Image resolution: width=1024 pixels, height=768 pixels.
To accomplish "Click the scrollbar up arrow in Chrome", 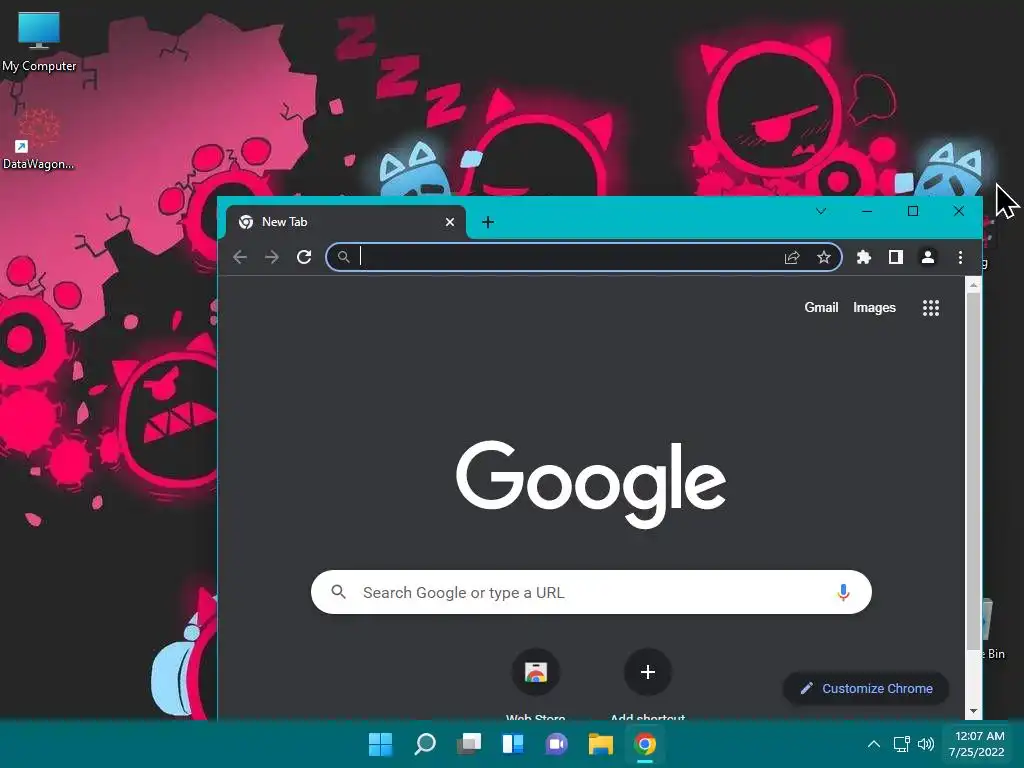I will [x=973, y=285].
